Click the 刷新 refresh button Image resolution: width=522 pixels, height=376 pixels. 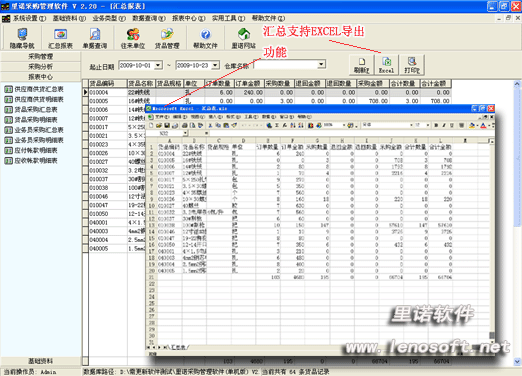coord(361,65)
